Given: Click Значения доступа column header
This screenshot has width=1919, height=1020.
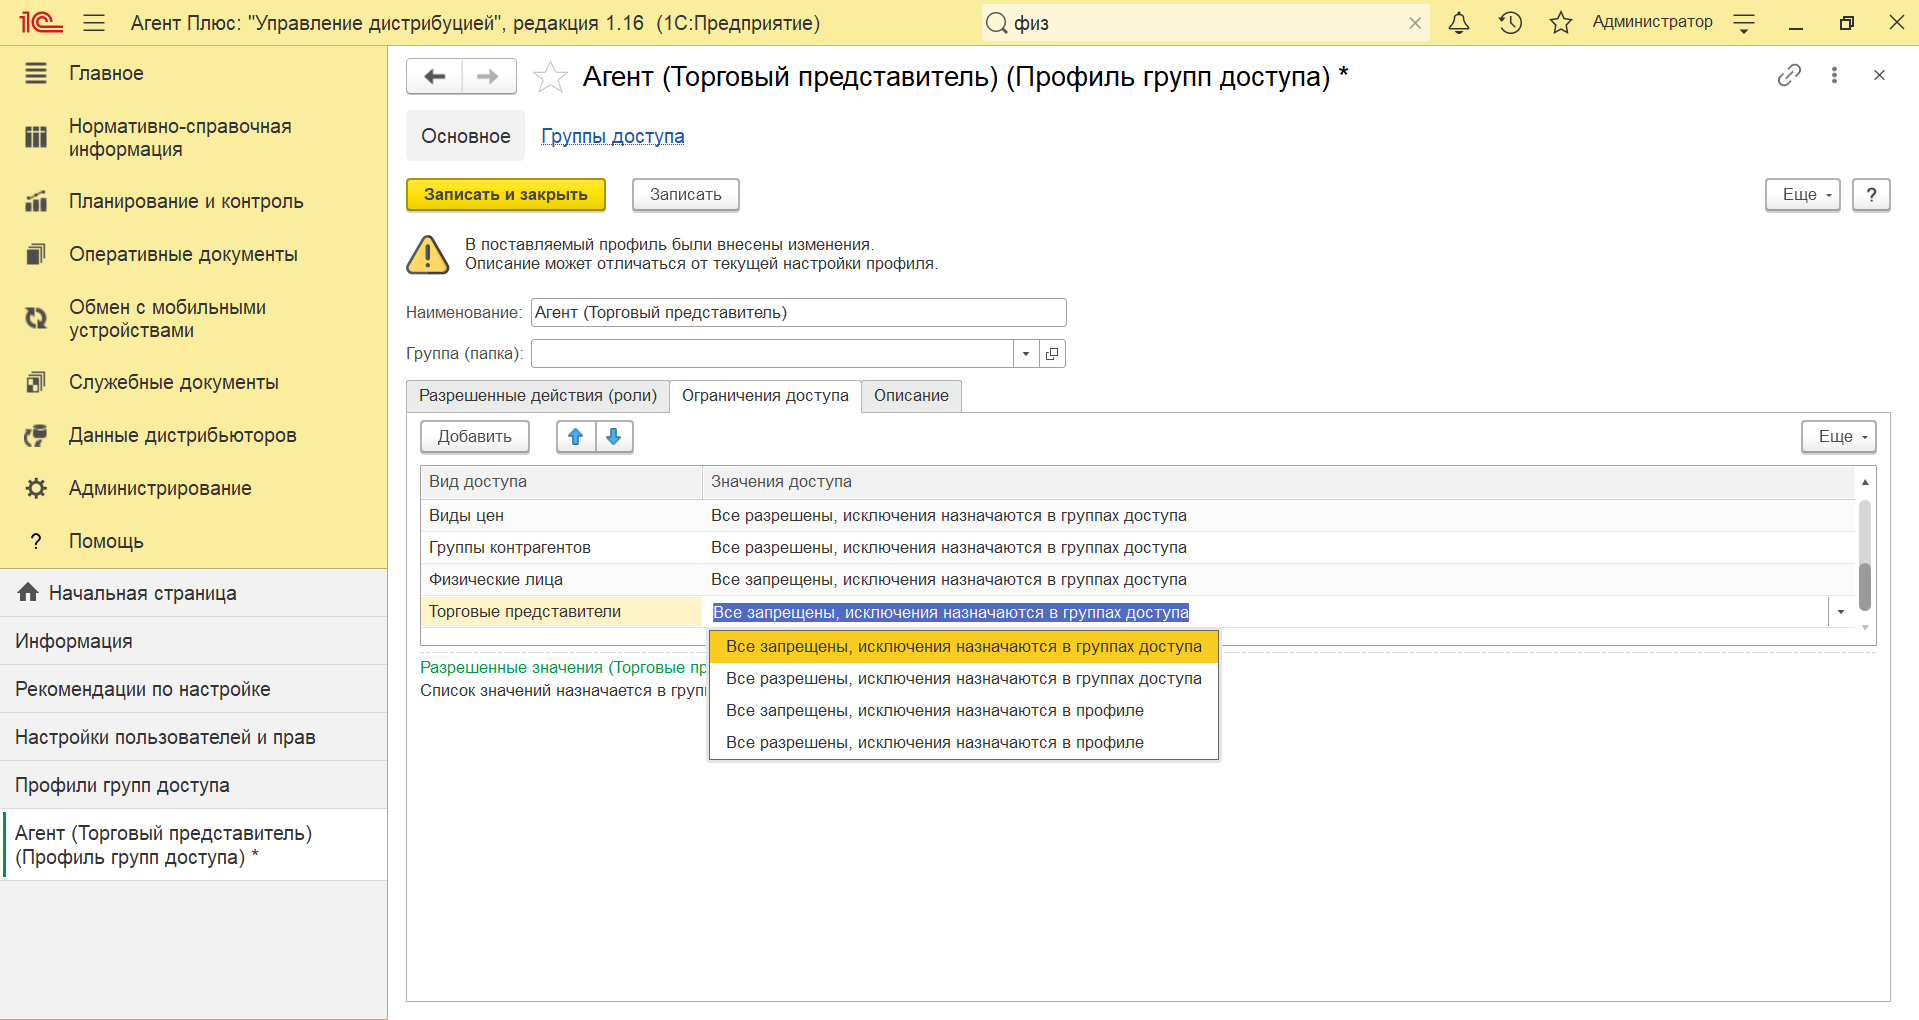Looking at the screenshot, I should click(1278, 482).
